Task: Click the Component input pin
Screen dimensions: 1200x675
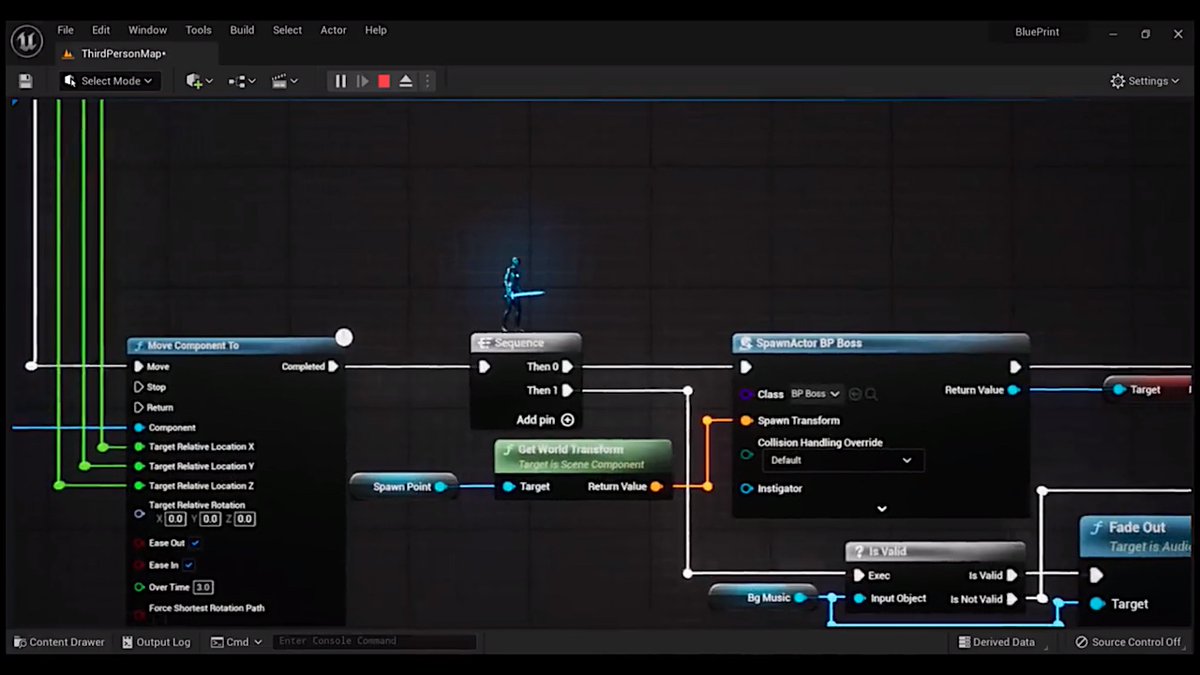Action: click(x=139, y=427)
